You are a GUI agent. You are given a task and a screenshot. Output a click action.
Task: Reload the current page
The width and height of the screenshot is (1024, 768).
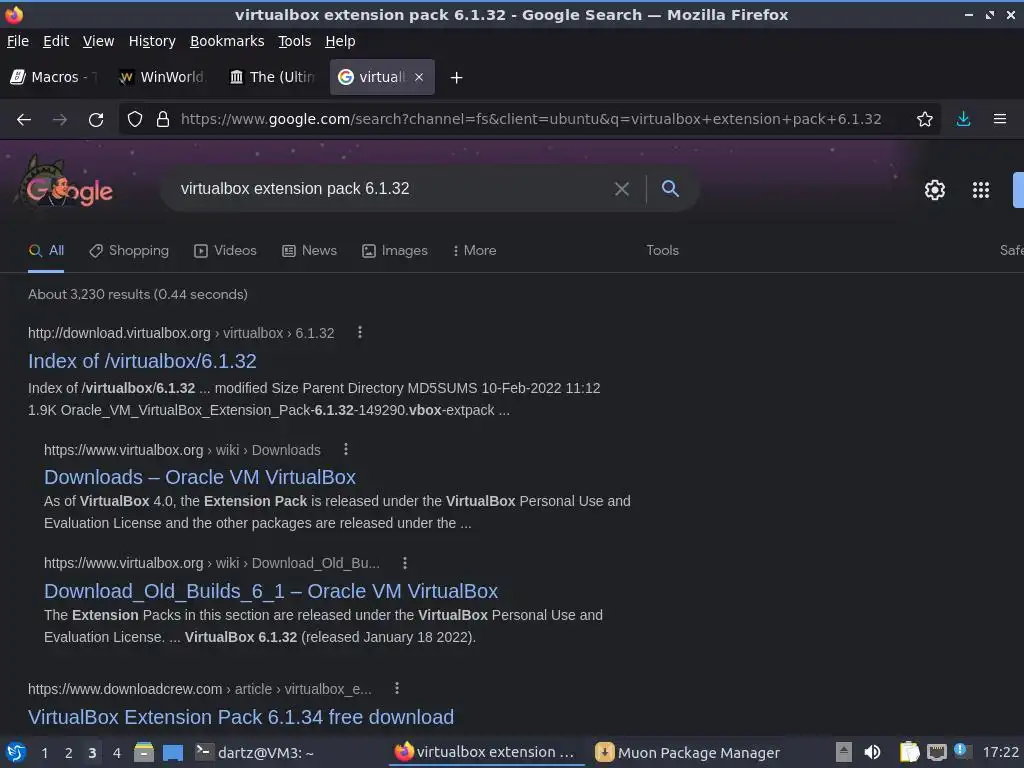[96, 120]
